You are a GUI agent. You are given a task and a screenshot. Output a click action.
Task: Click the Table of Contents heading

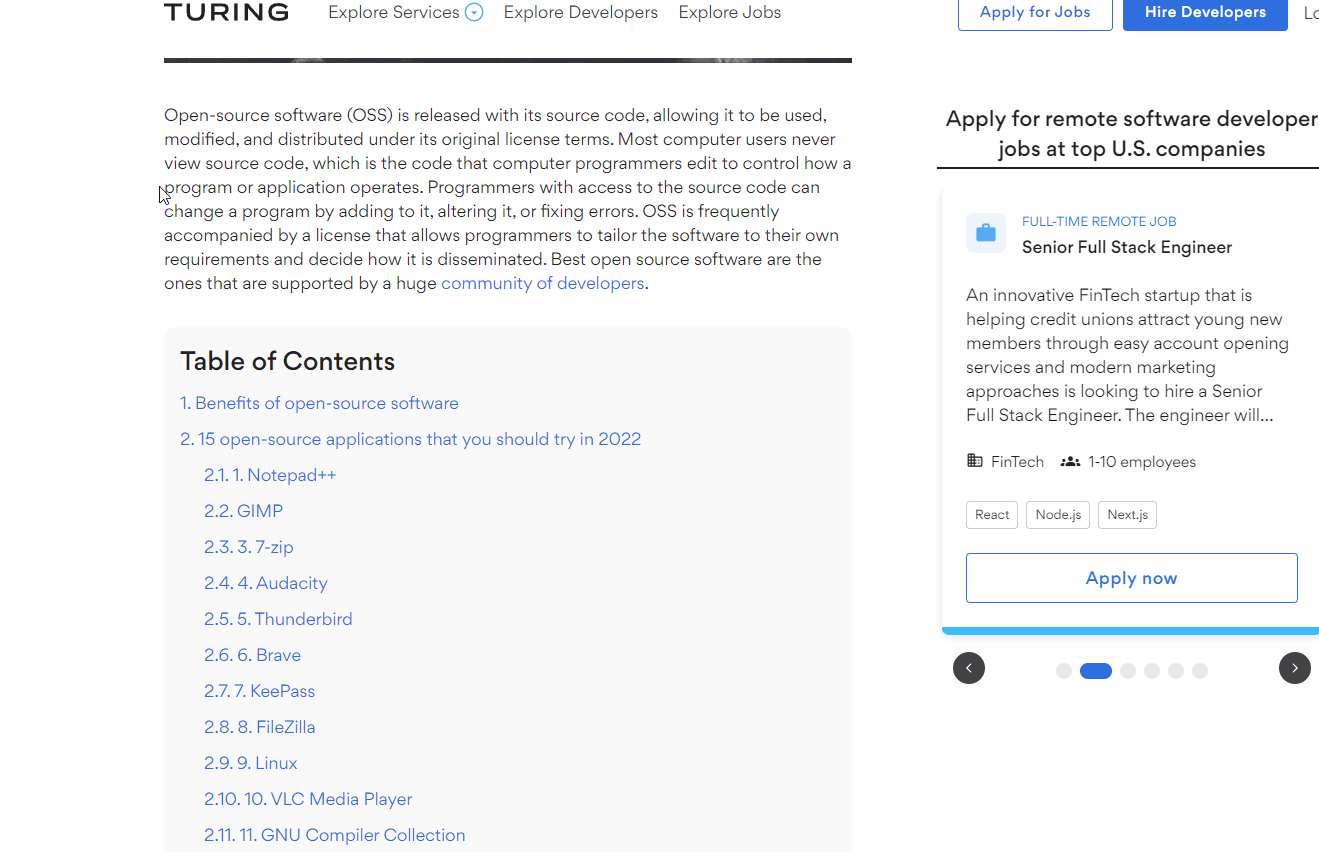(288, 361)
